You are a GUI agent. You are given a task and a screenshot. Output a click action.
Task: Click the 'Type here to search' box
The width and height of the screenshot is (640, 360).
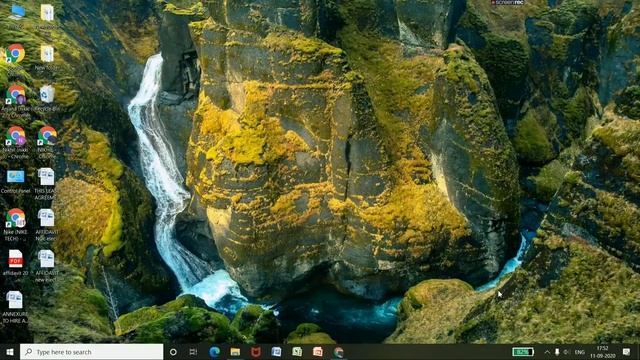point(91,352)
